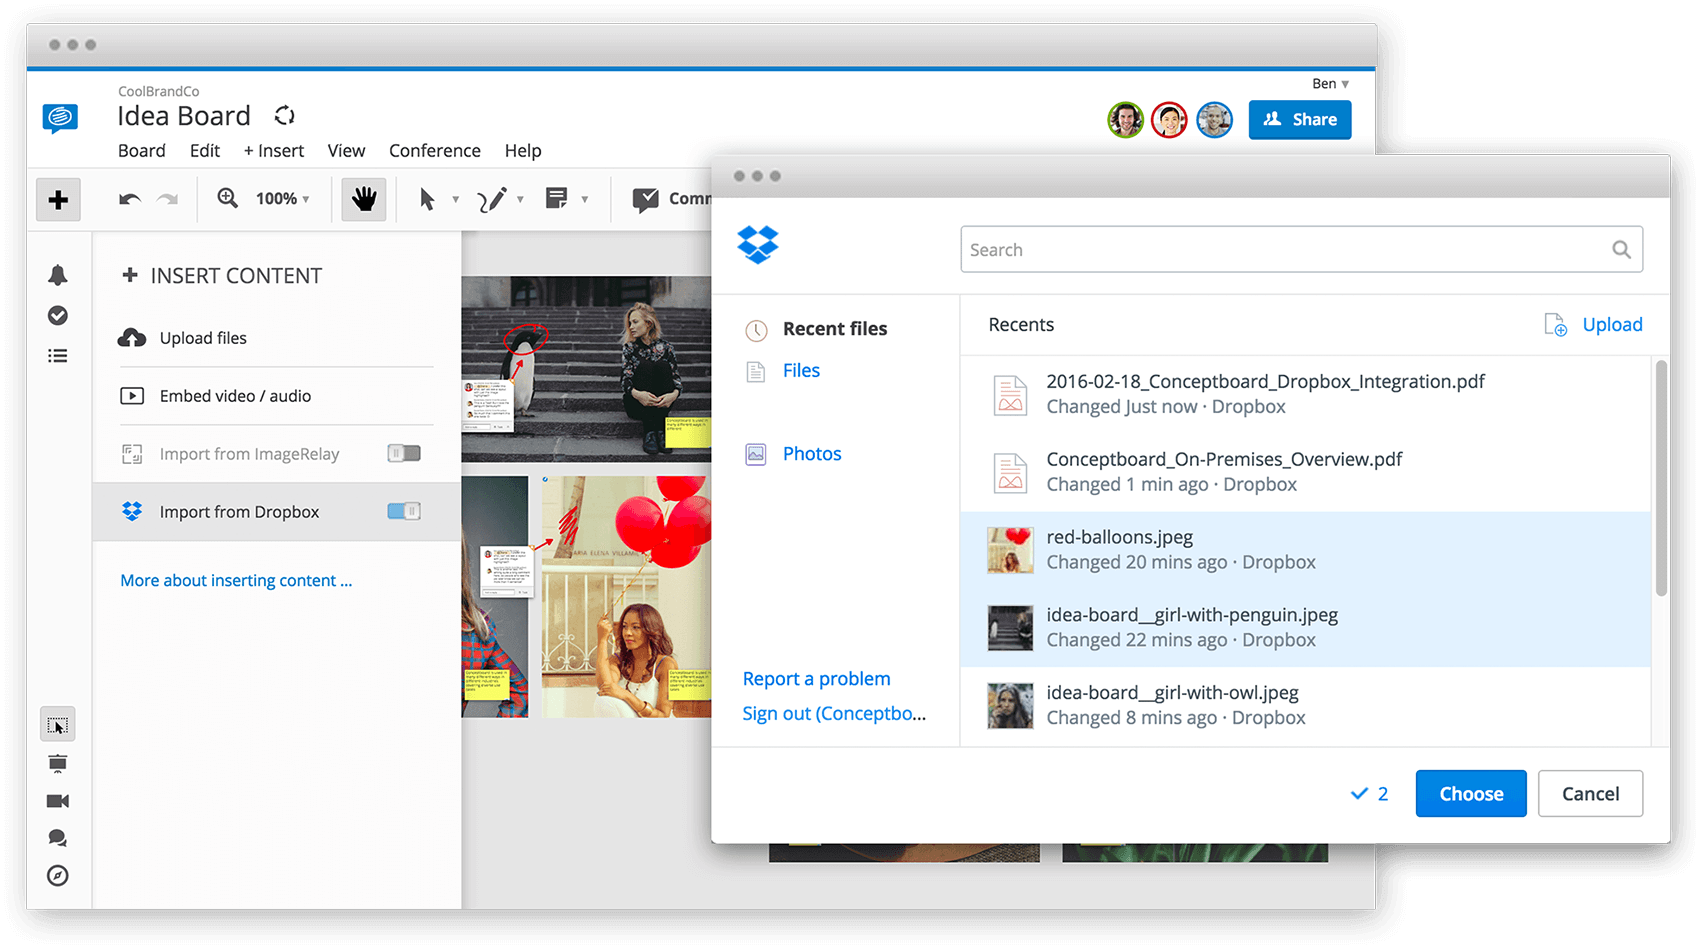The width and height of the screenshot is (1700, 948).
Task: Click the Dropbox Search input field
Action: pos(1301,250)
